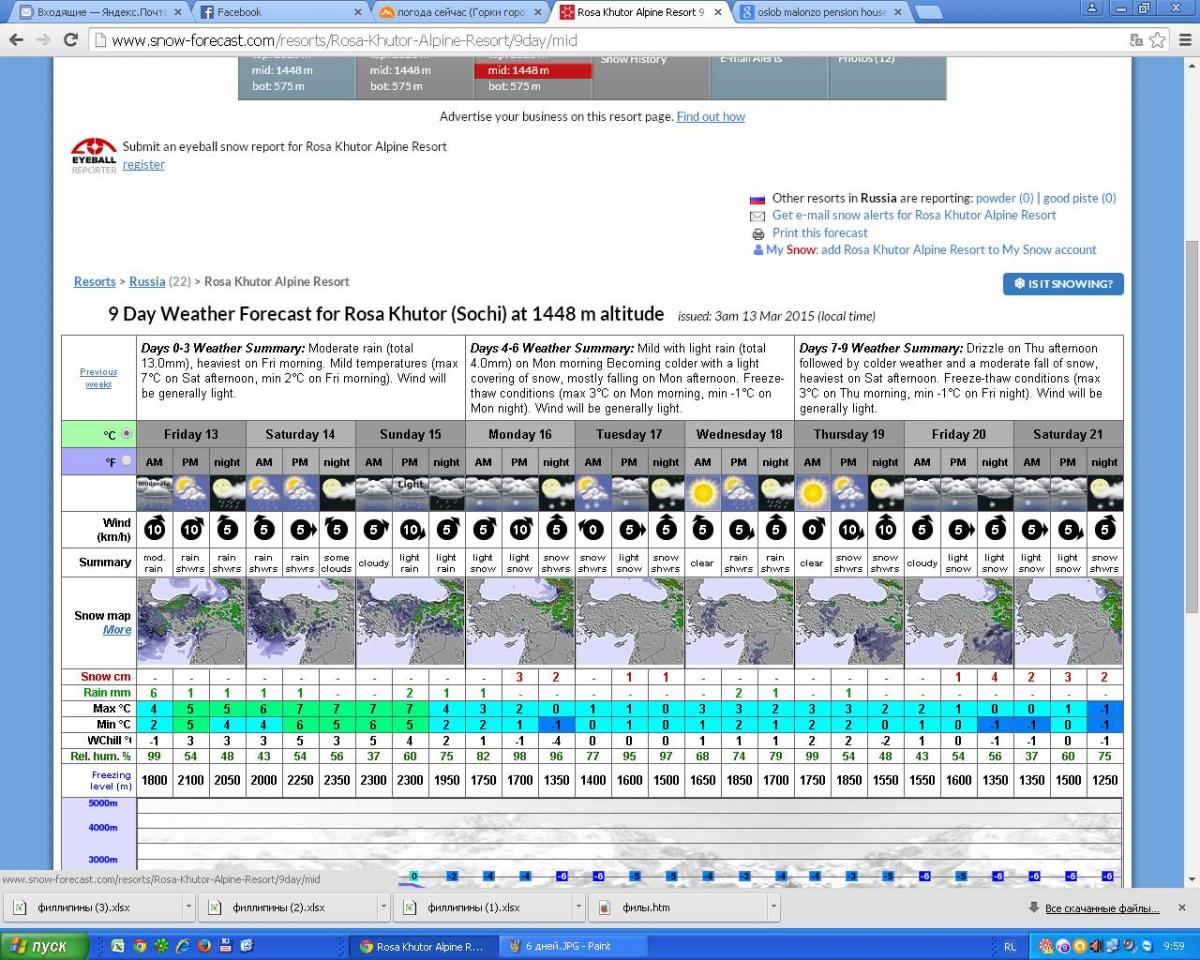
Task: Click the Find out how link
Action: [711, 117]
